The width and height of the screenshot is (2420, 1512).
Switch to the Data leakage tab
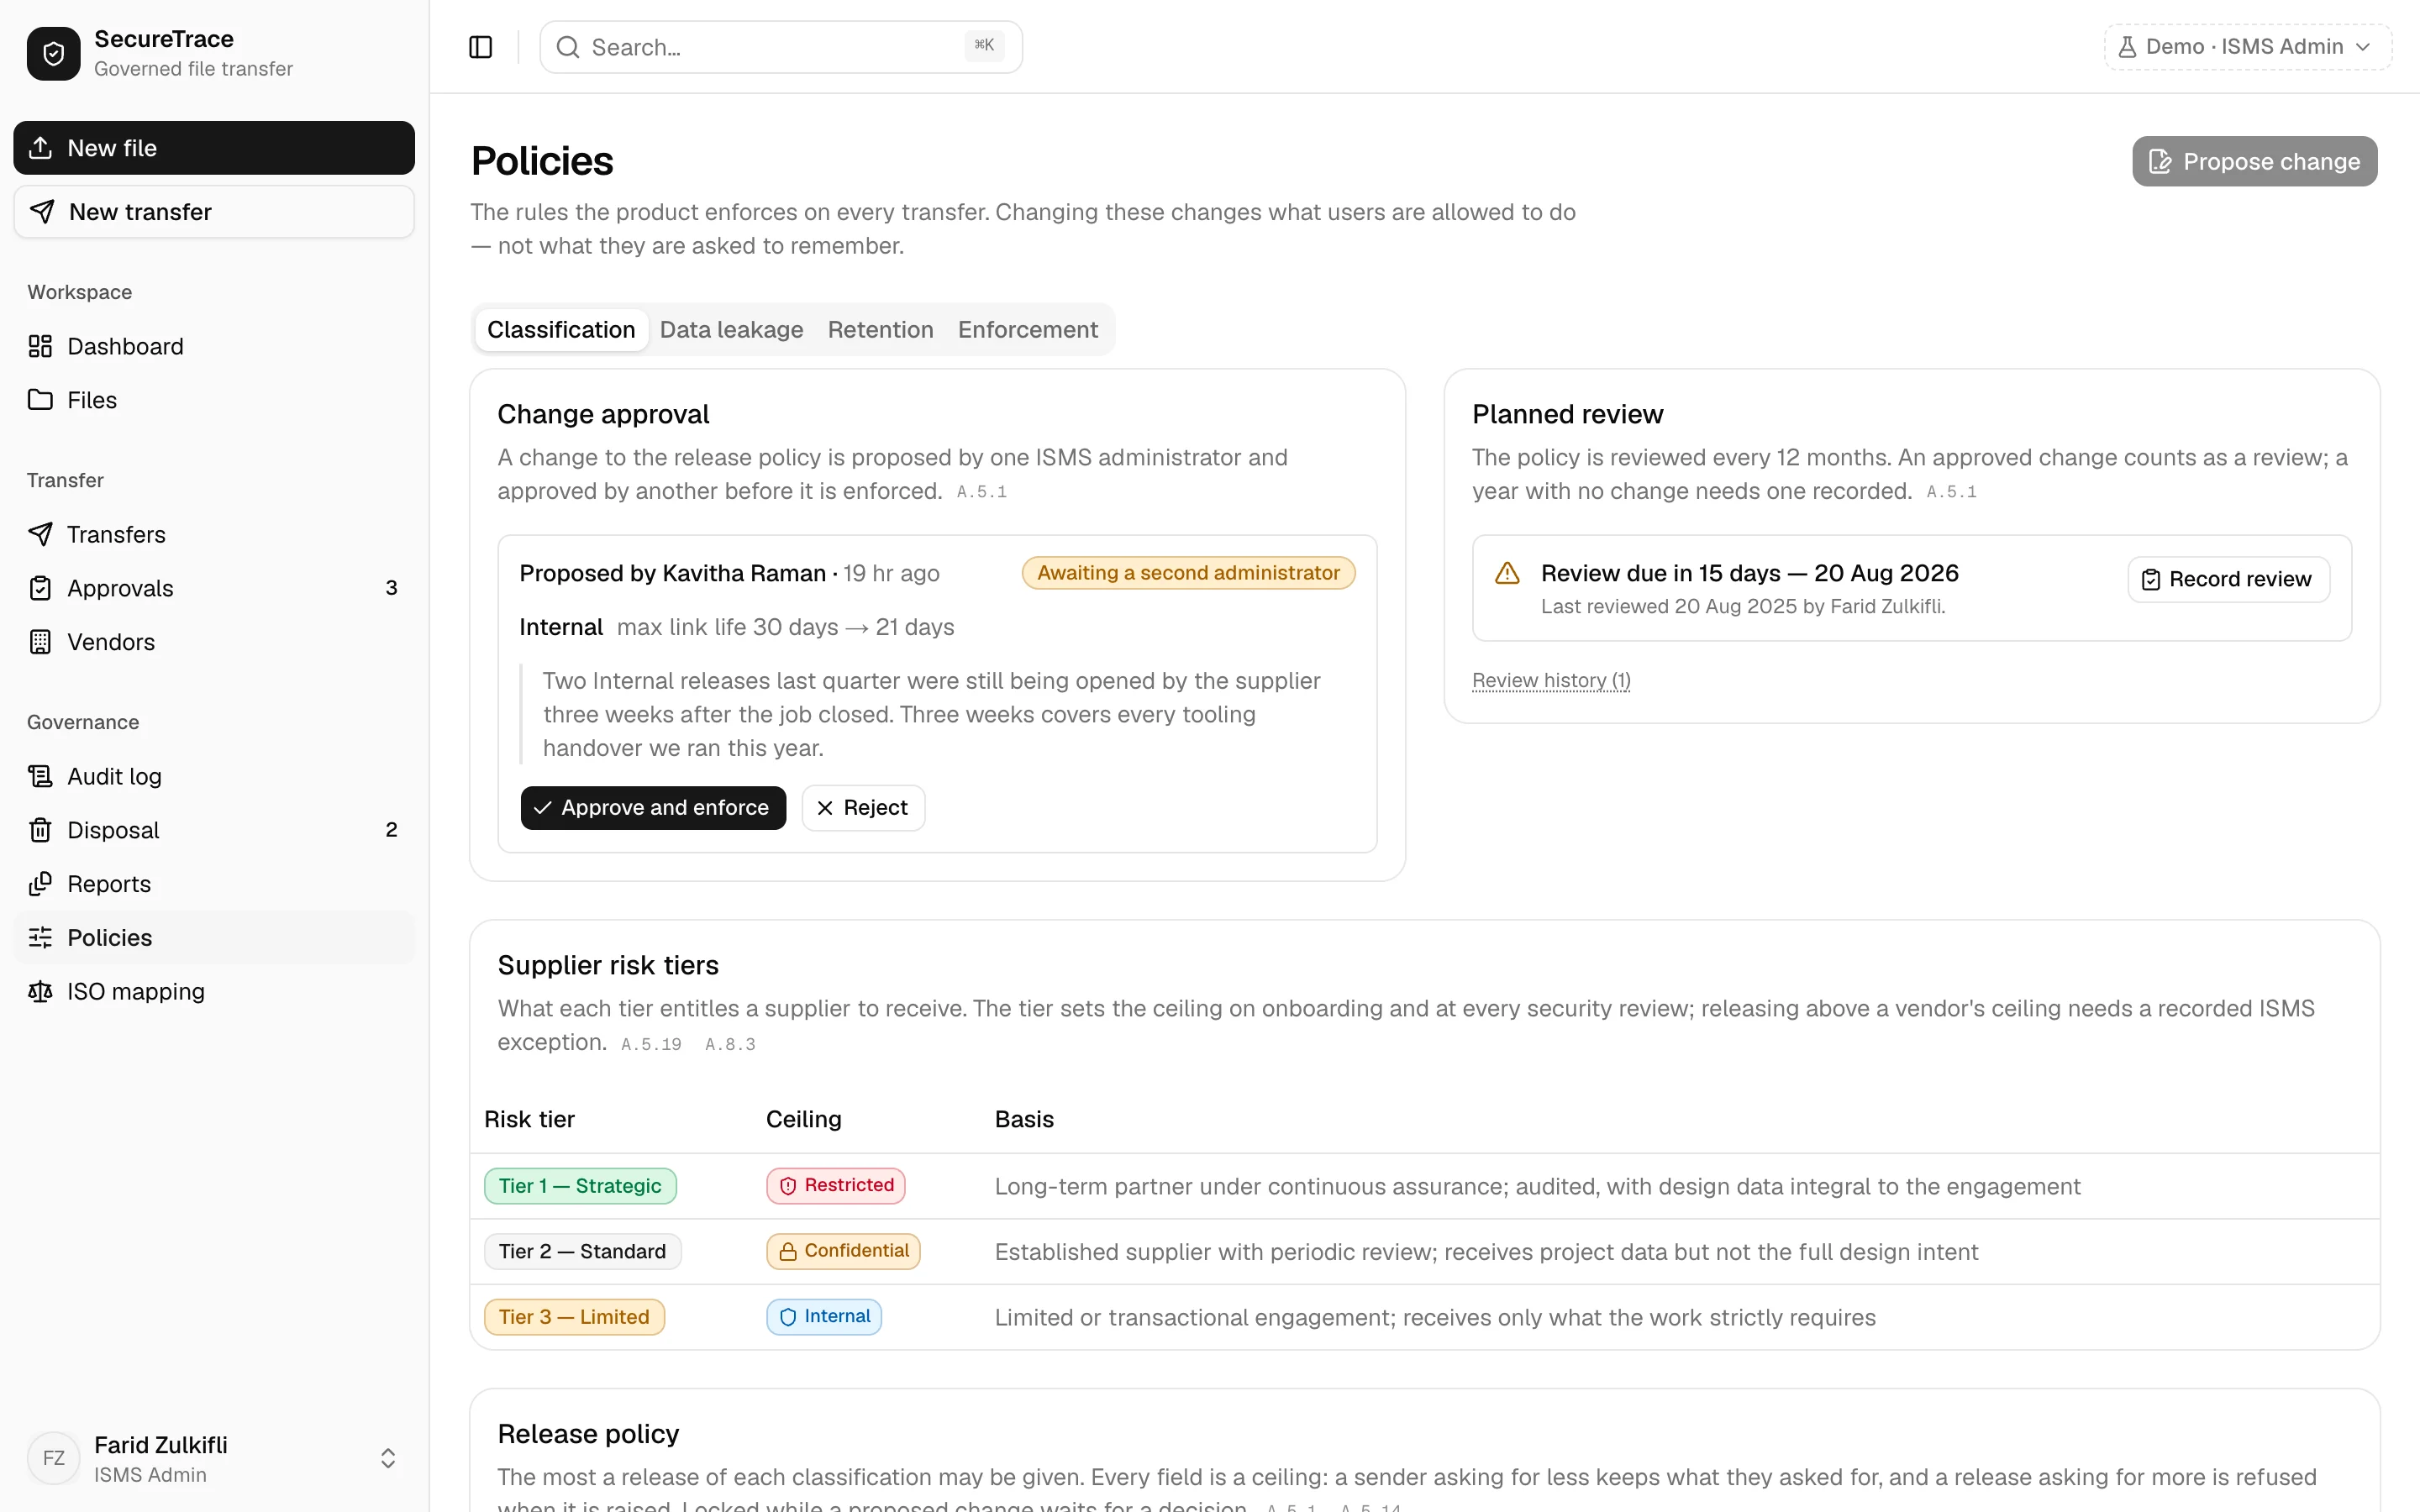[x=731, y=330]
